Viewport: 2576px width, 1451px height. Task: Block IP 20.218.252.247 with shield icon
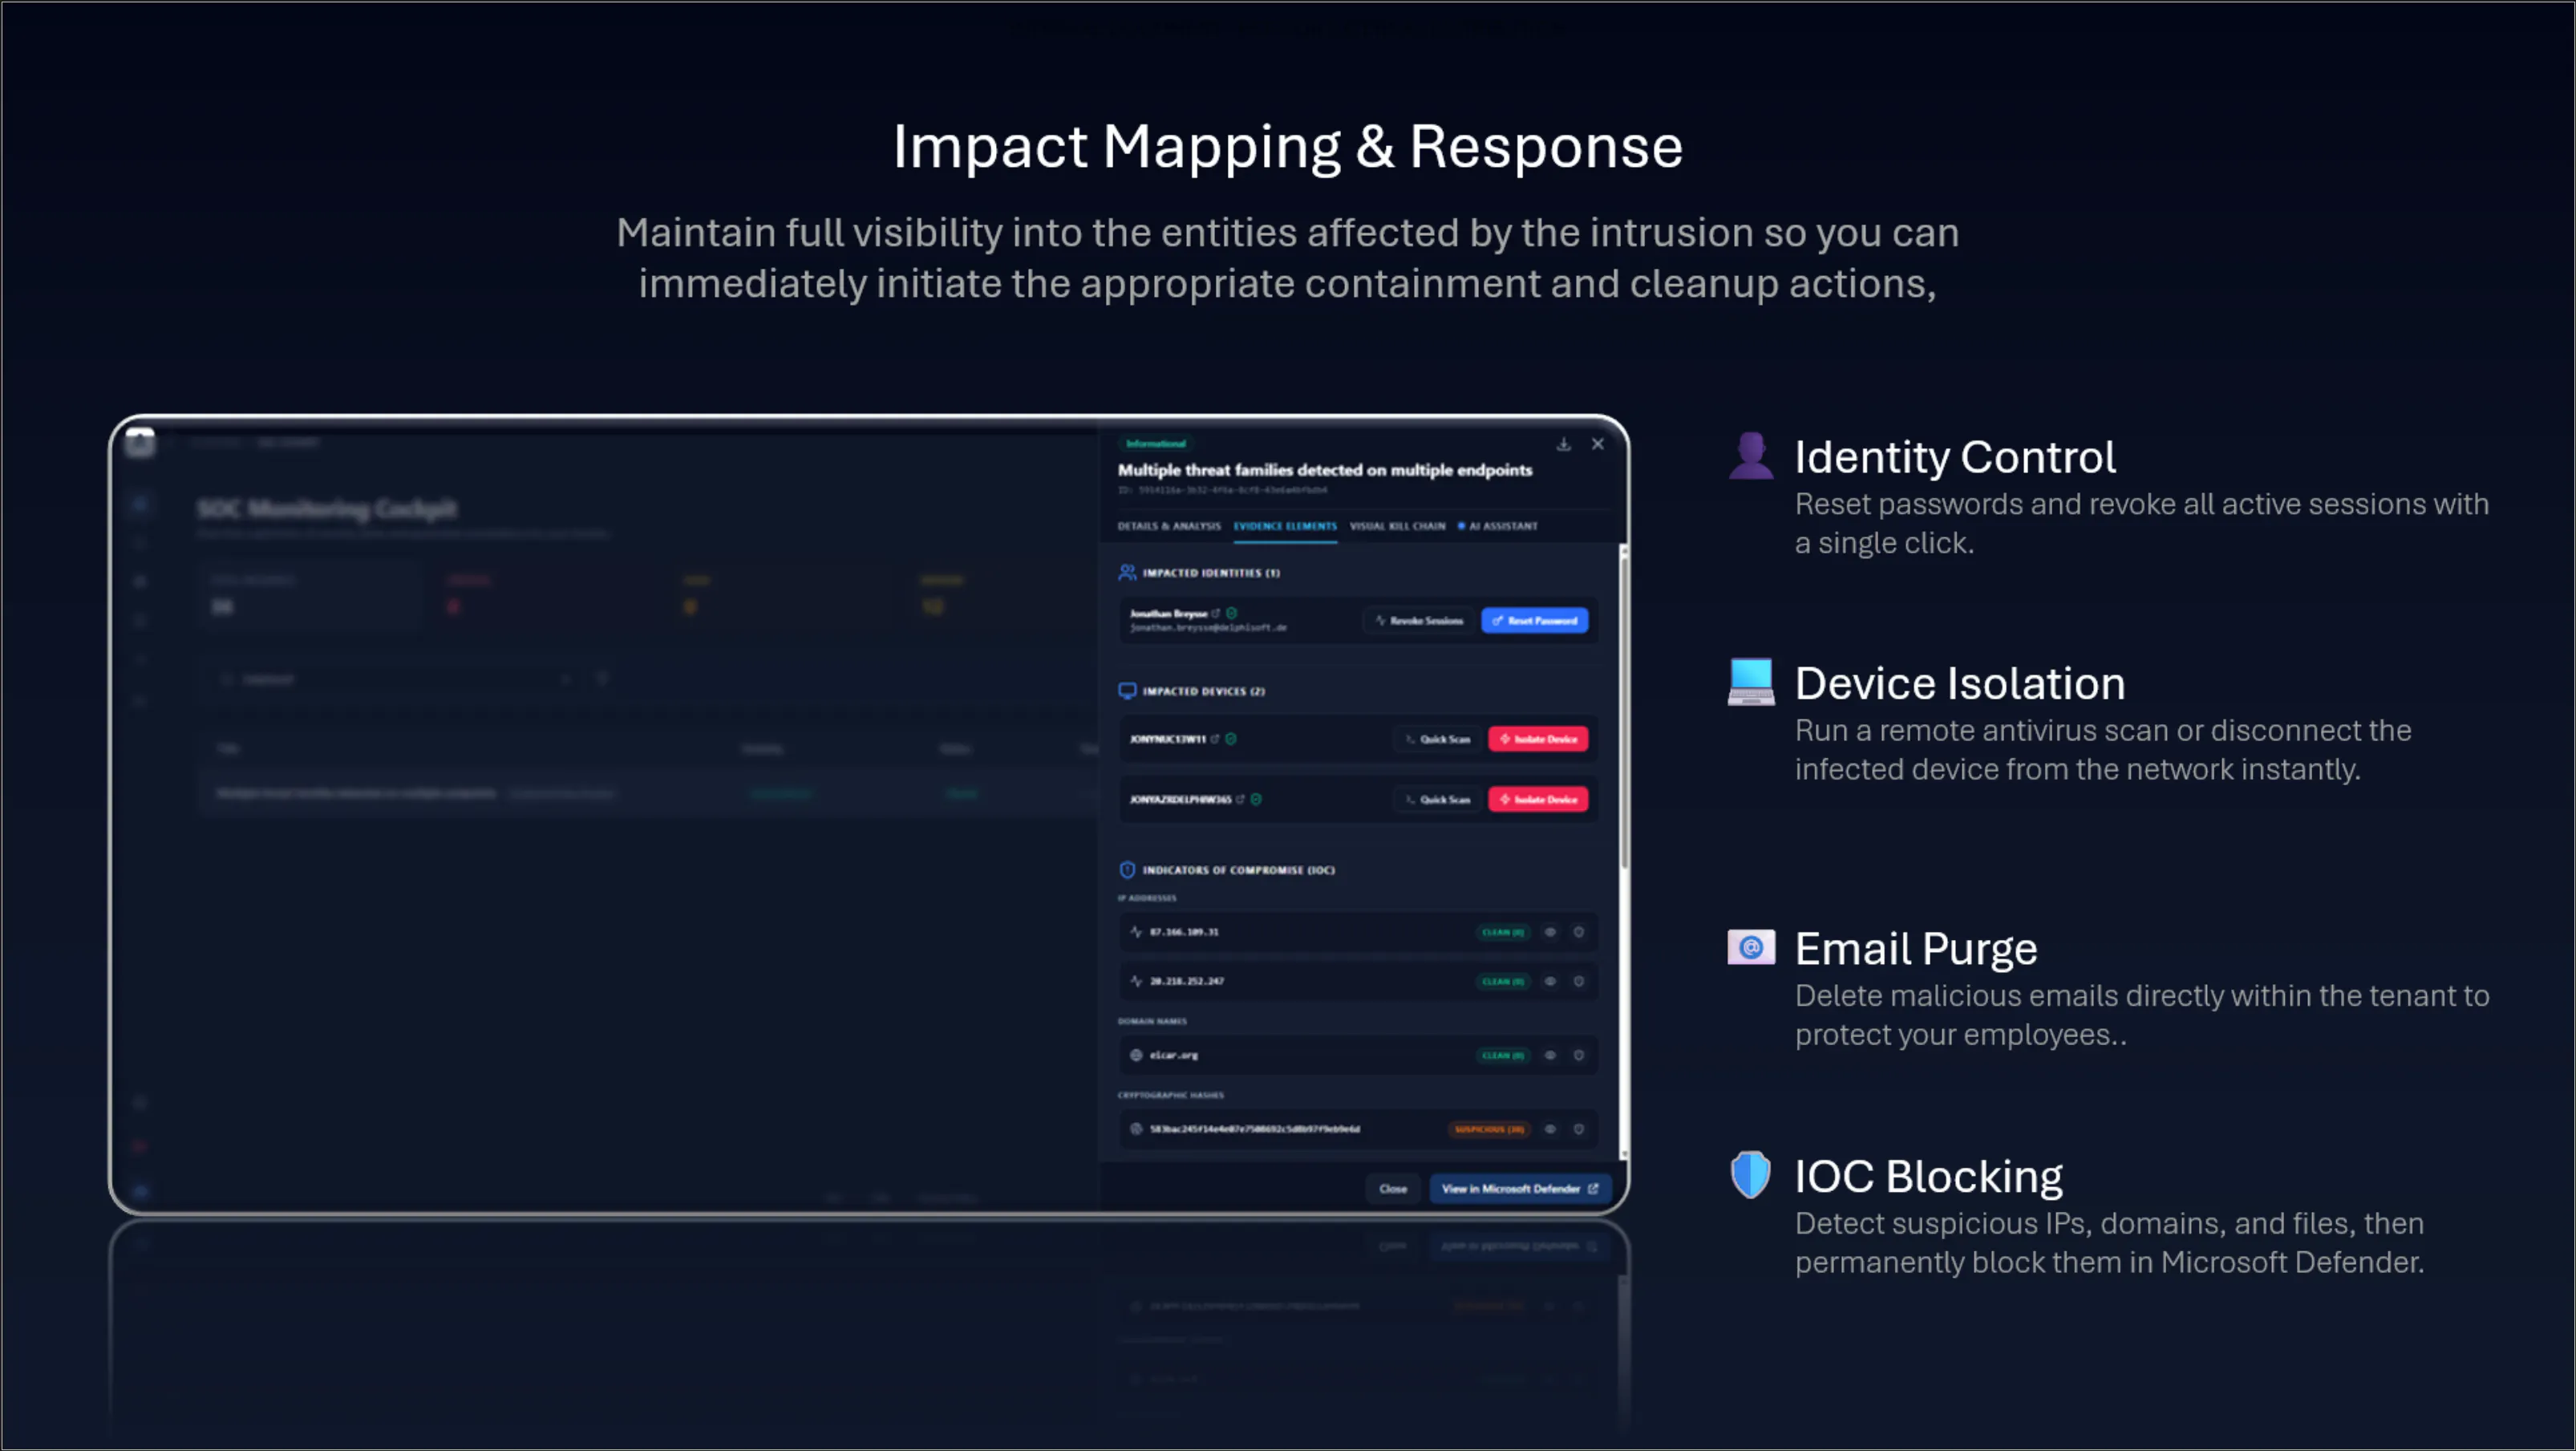point(1579,981)
